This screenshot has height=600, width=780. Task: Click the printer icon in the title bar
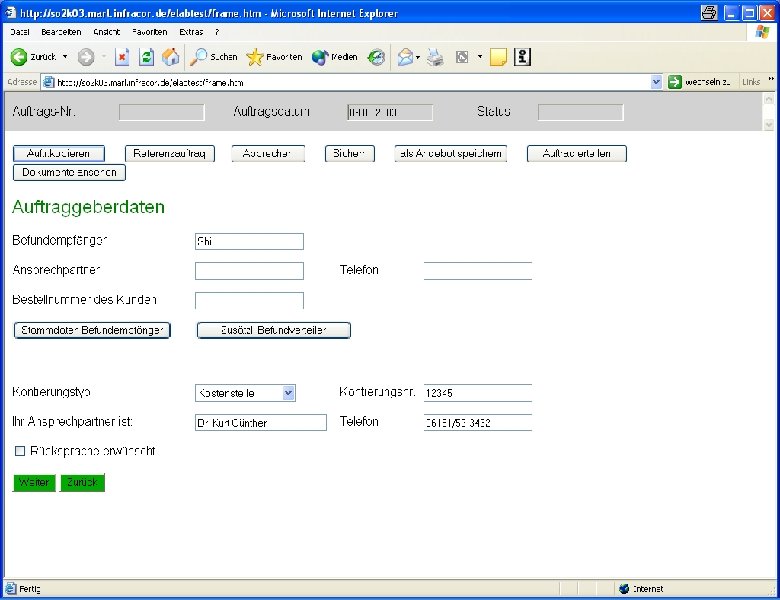pyautogui.click(x=709, y=13)
